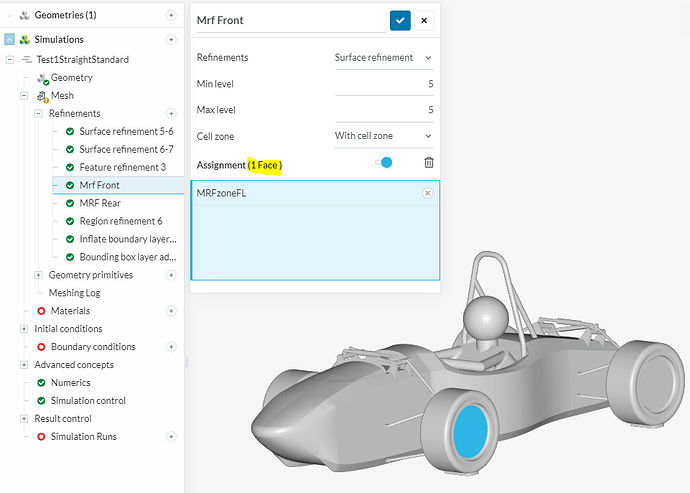Viewport: 690px width, 493px height.
Task: Click the Mesh icon with warning badge
Action: click(43, 96)
